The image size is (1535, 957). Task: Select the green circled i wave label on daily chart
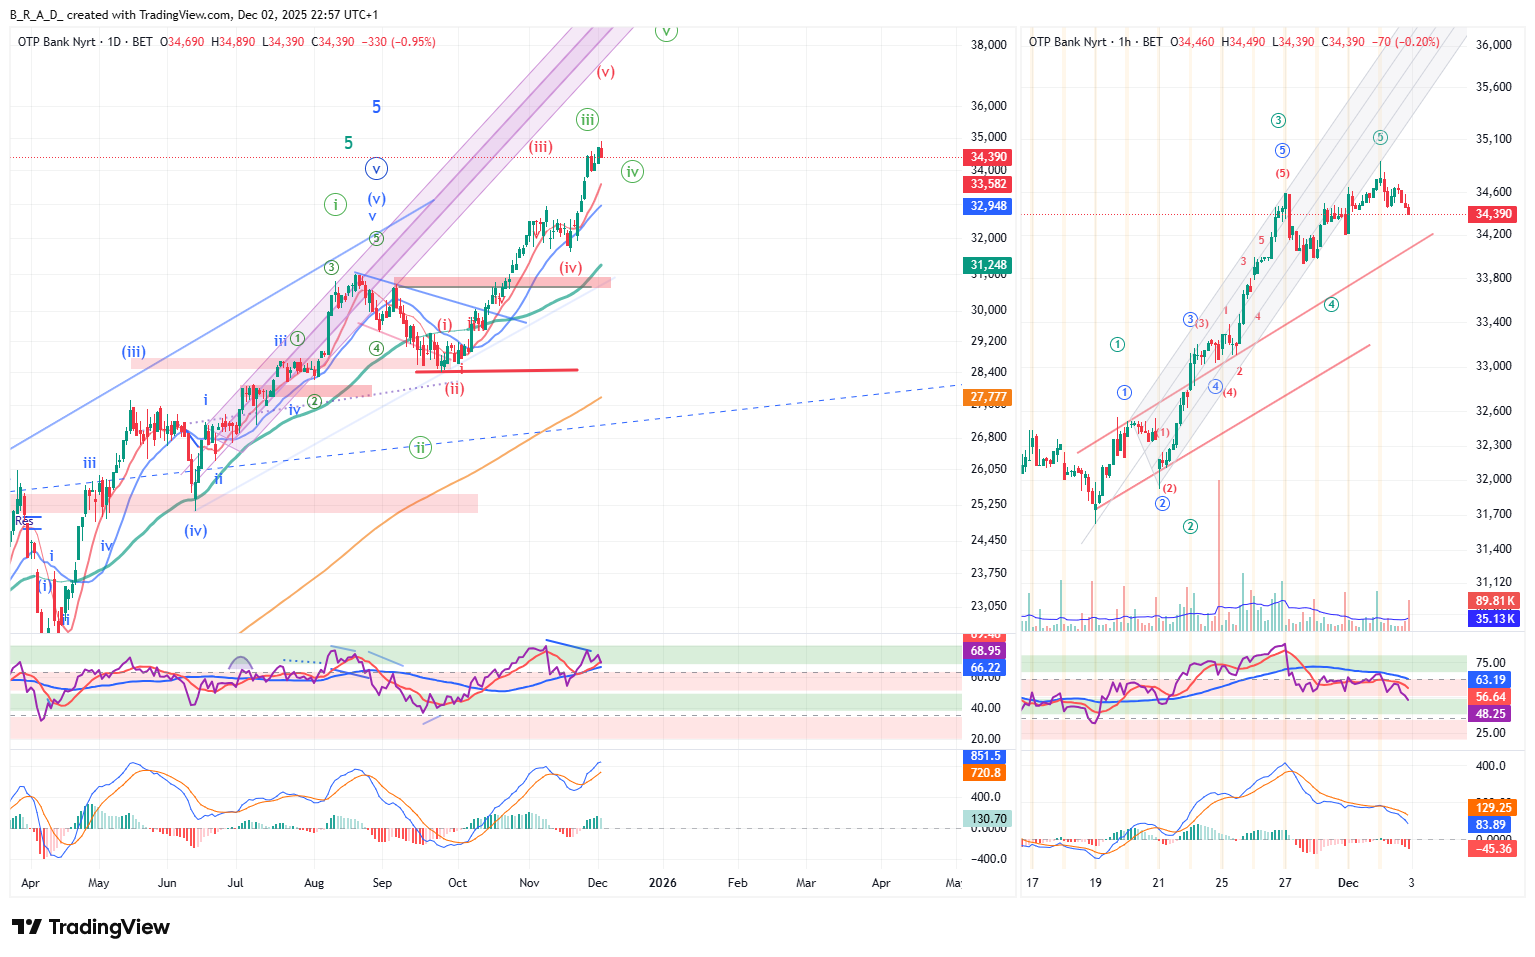[335, 205]
